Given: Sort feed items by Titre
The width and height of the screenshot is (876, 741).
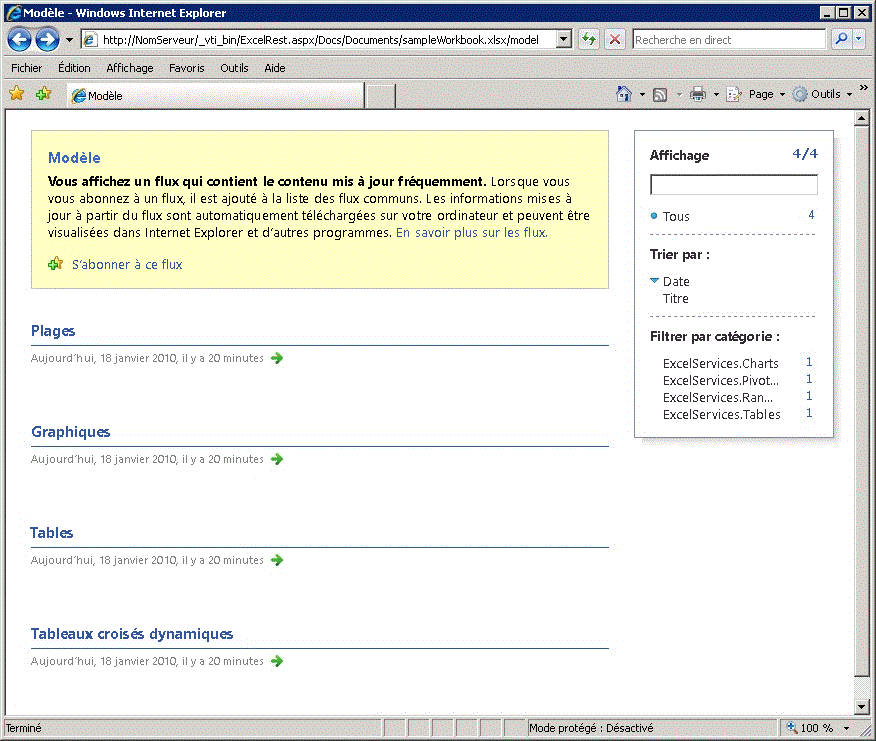Looking at the screenshot, I should click(x=676, y=298).
